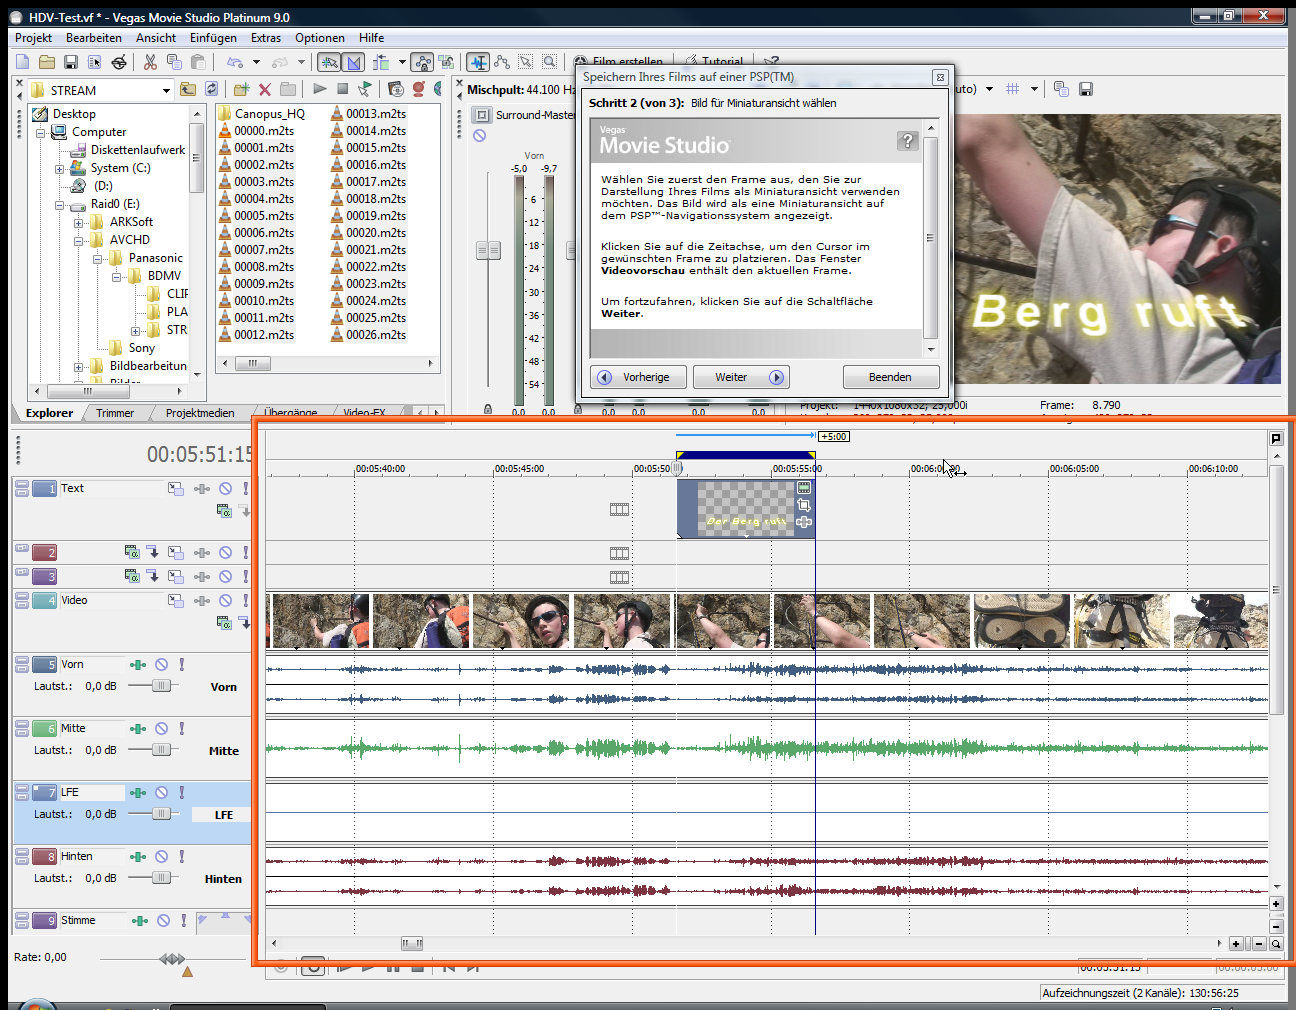Close the PSP save dialog
Viewport: 1296px width, 1010px height.
940,77
